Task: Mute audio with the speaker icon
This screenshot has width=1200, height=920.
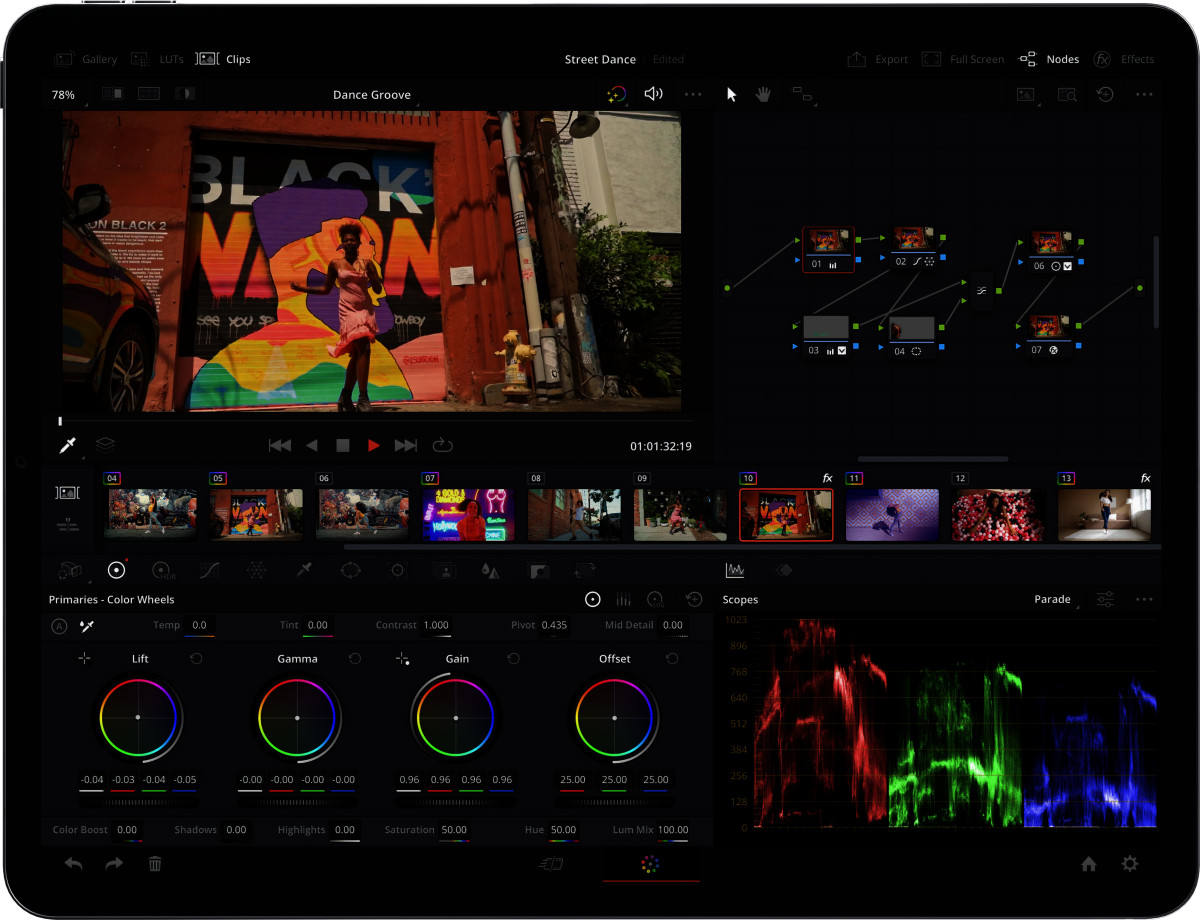Action: (x=653, y=94)
